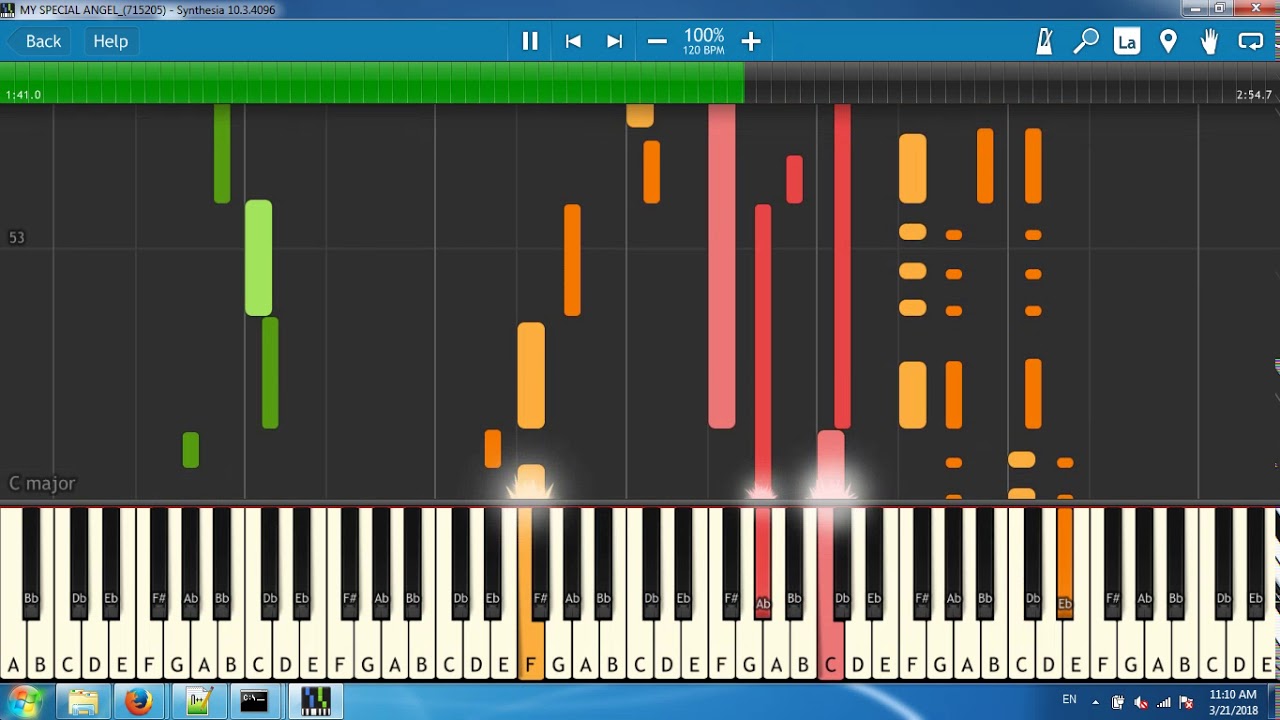Switch to the Command Prompt taskbar window

click(254, 702)
